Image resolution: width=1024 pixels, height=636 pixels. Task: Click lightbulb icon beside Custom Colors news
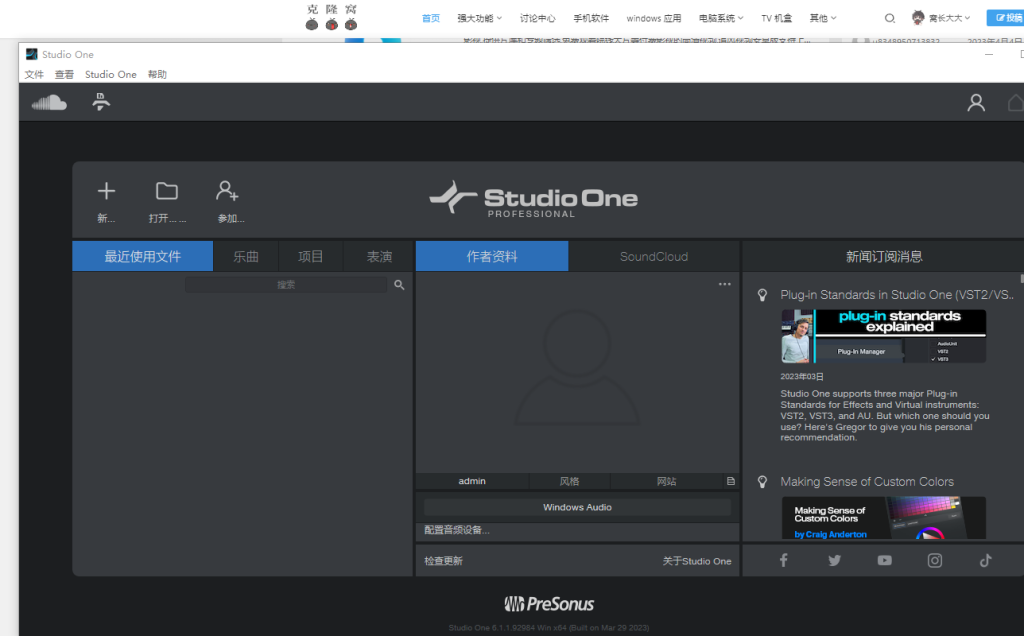pyautogui.click(x=762, y=482)
